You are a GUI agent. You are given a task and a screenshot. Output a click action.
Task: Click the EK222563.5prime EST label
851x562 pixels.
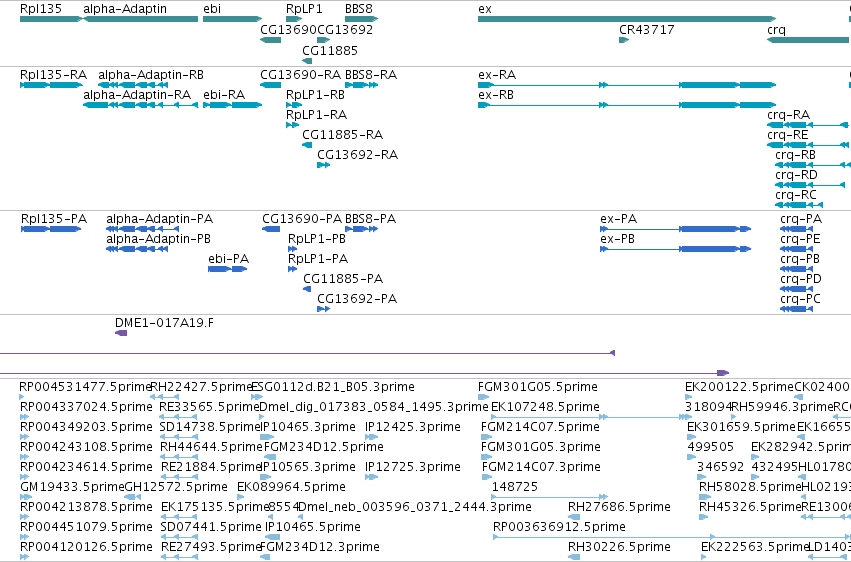pos(755,547)
